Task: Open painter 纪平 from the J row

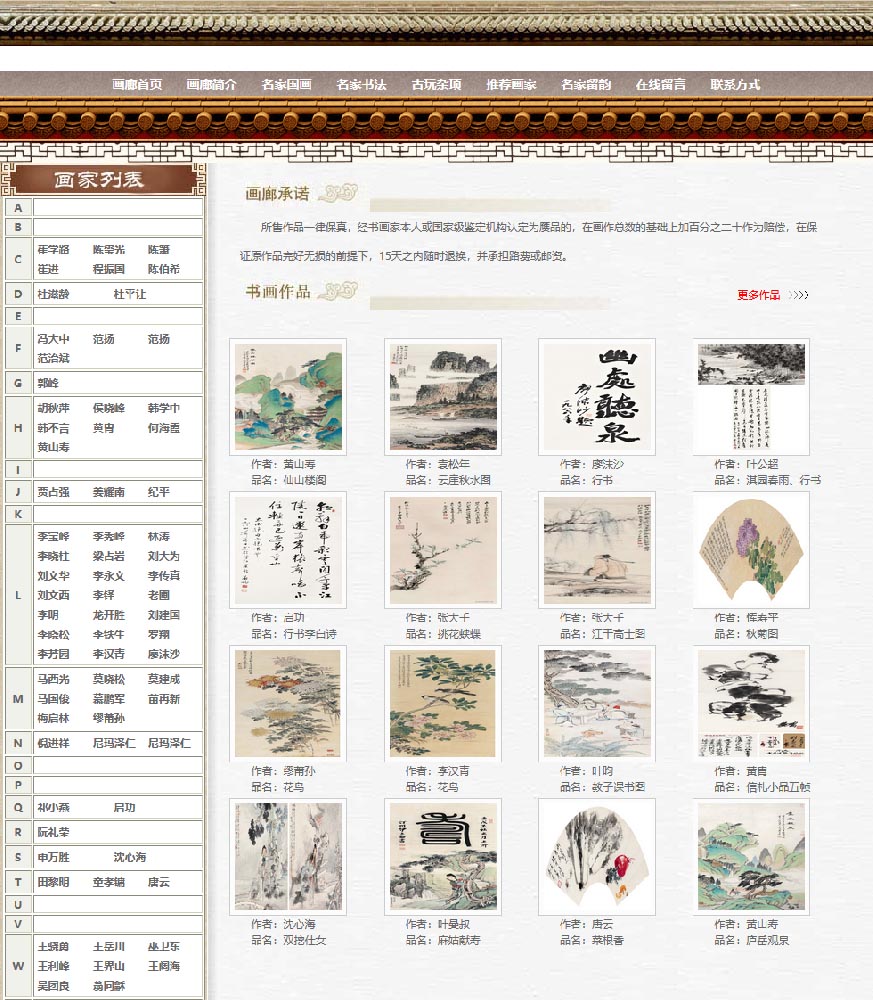Action: click(x=159, y=492)
